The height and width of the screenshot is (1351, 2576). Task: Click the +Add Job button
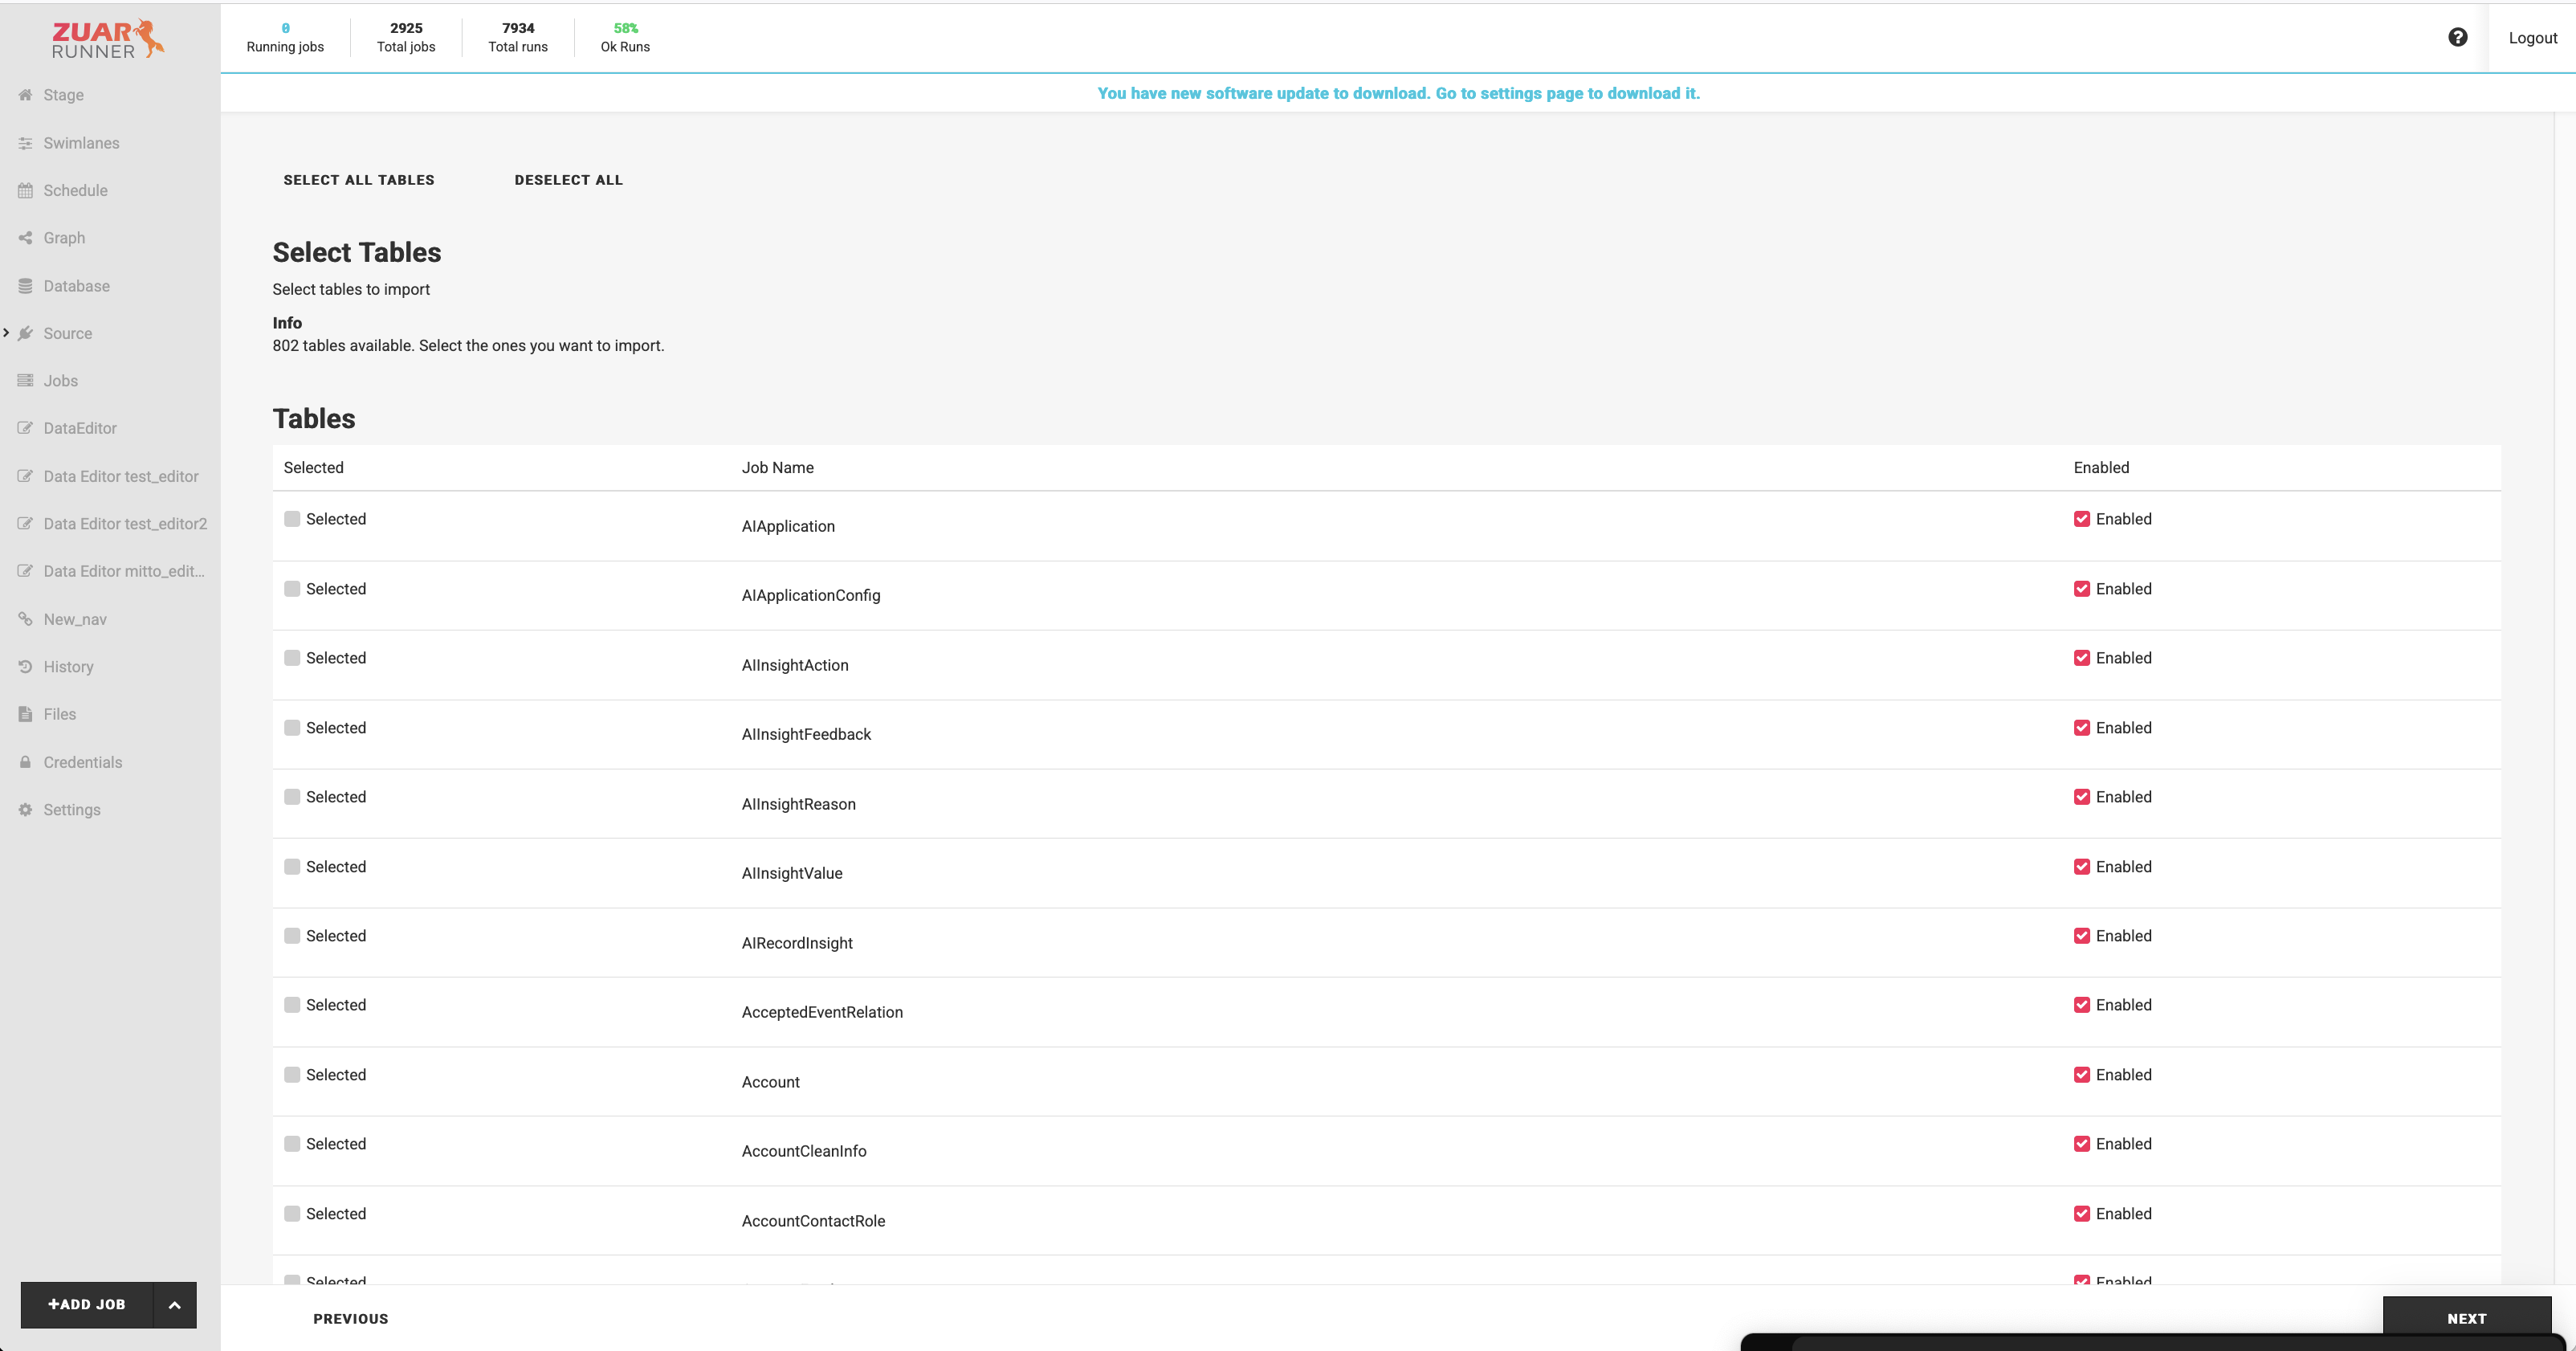tap(87, 1305)
